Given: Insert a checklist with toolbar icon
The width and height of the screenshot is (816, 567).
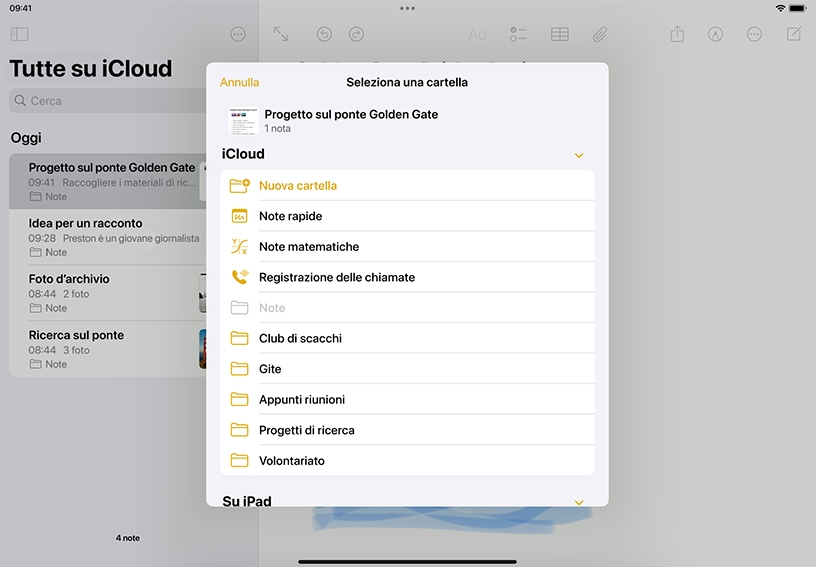Looking at the screenshot, I should [518, 34].
